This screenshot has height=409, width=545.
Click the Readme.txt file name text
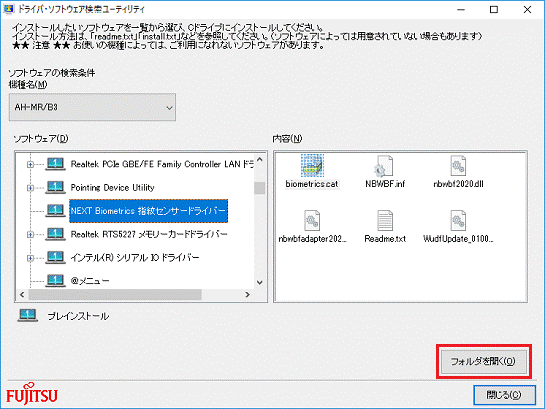tap(385, 239)
